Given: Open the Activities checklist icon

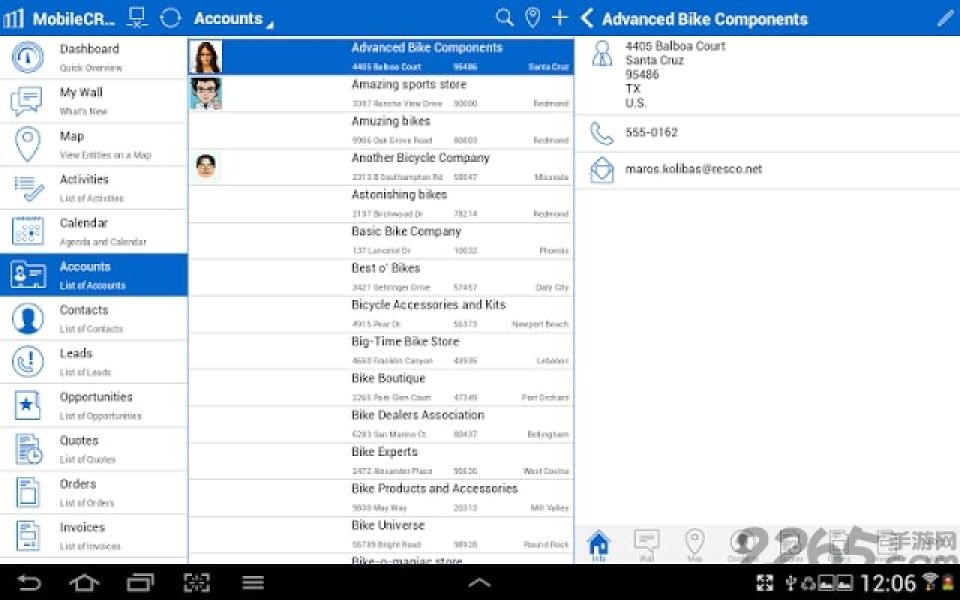Looking at the screenshot, I should coord(28,189).
